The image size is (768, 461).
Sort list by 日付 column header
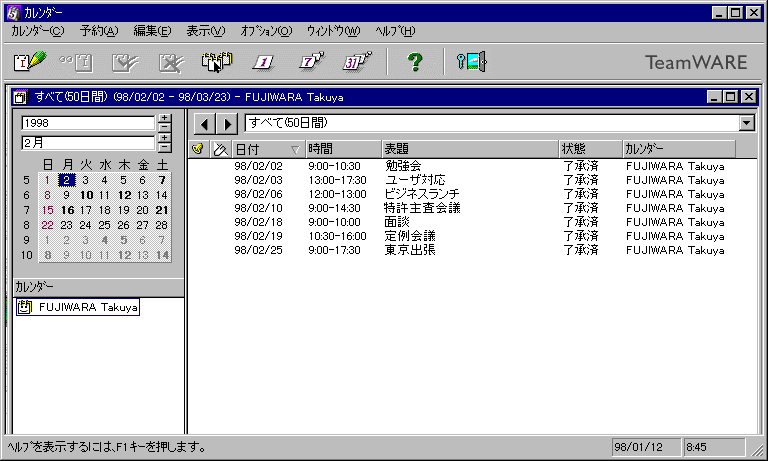point(266,149)
